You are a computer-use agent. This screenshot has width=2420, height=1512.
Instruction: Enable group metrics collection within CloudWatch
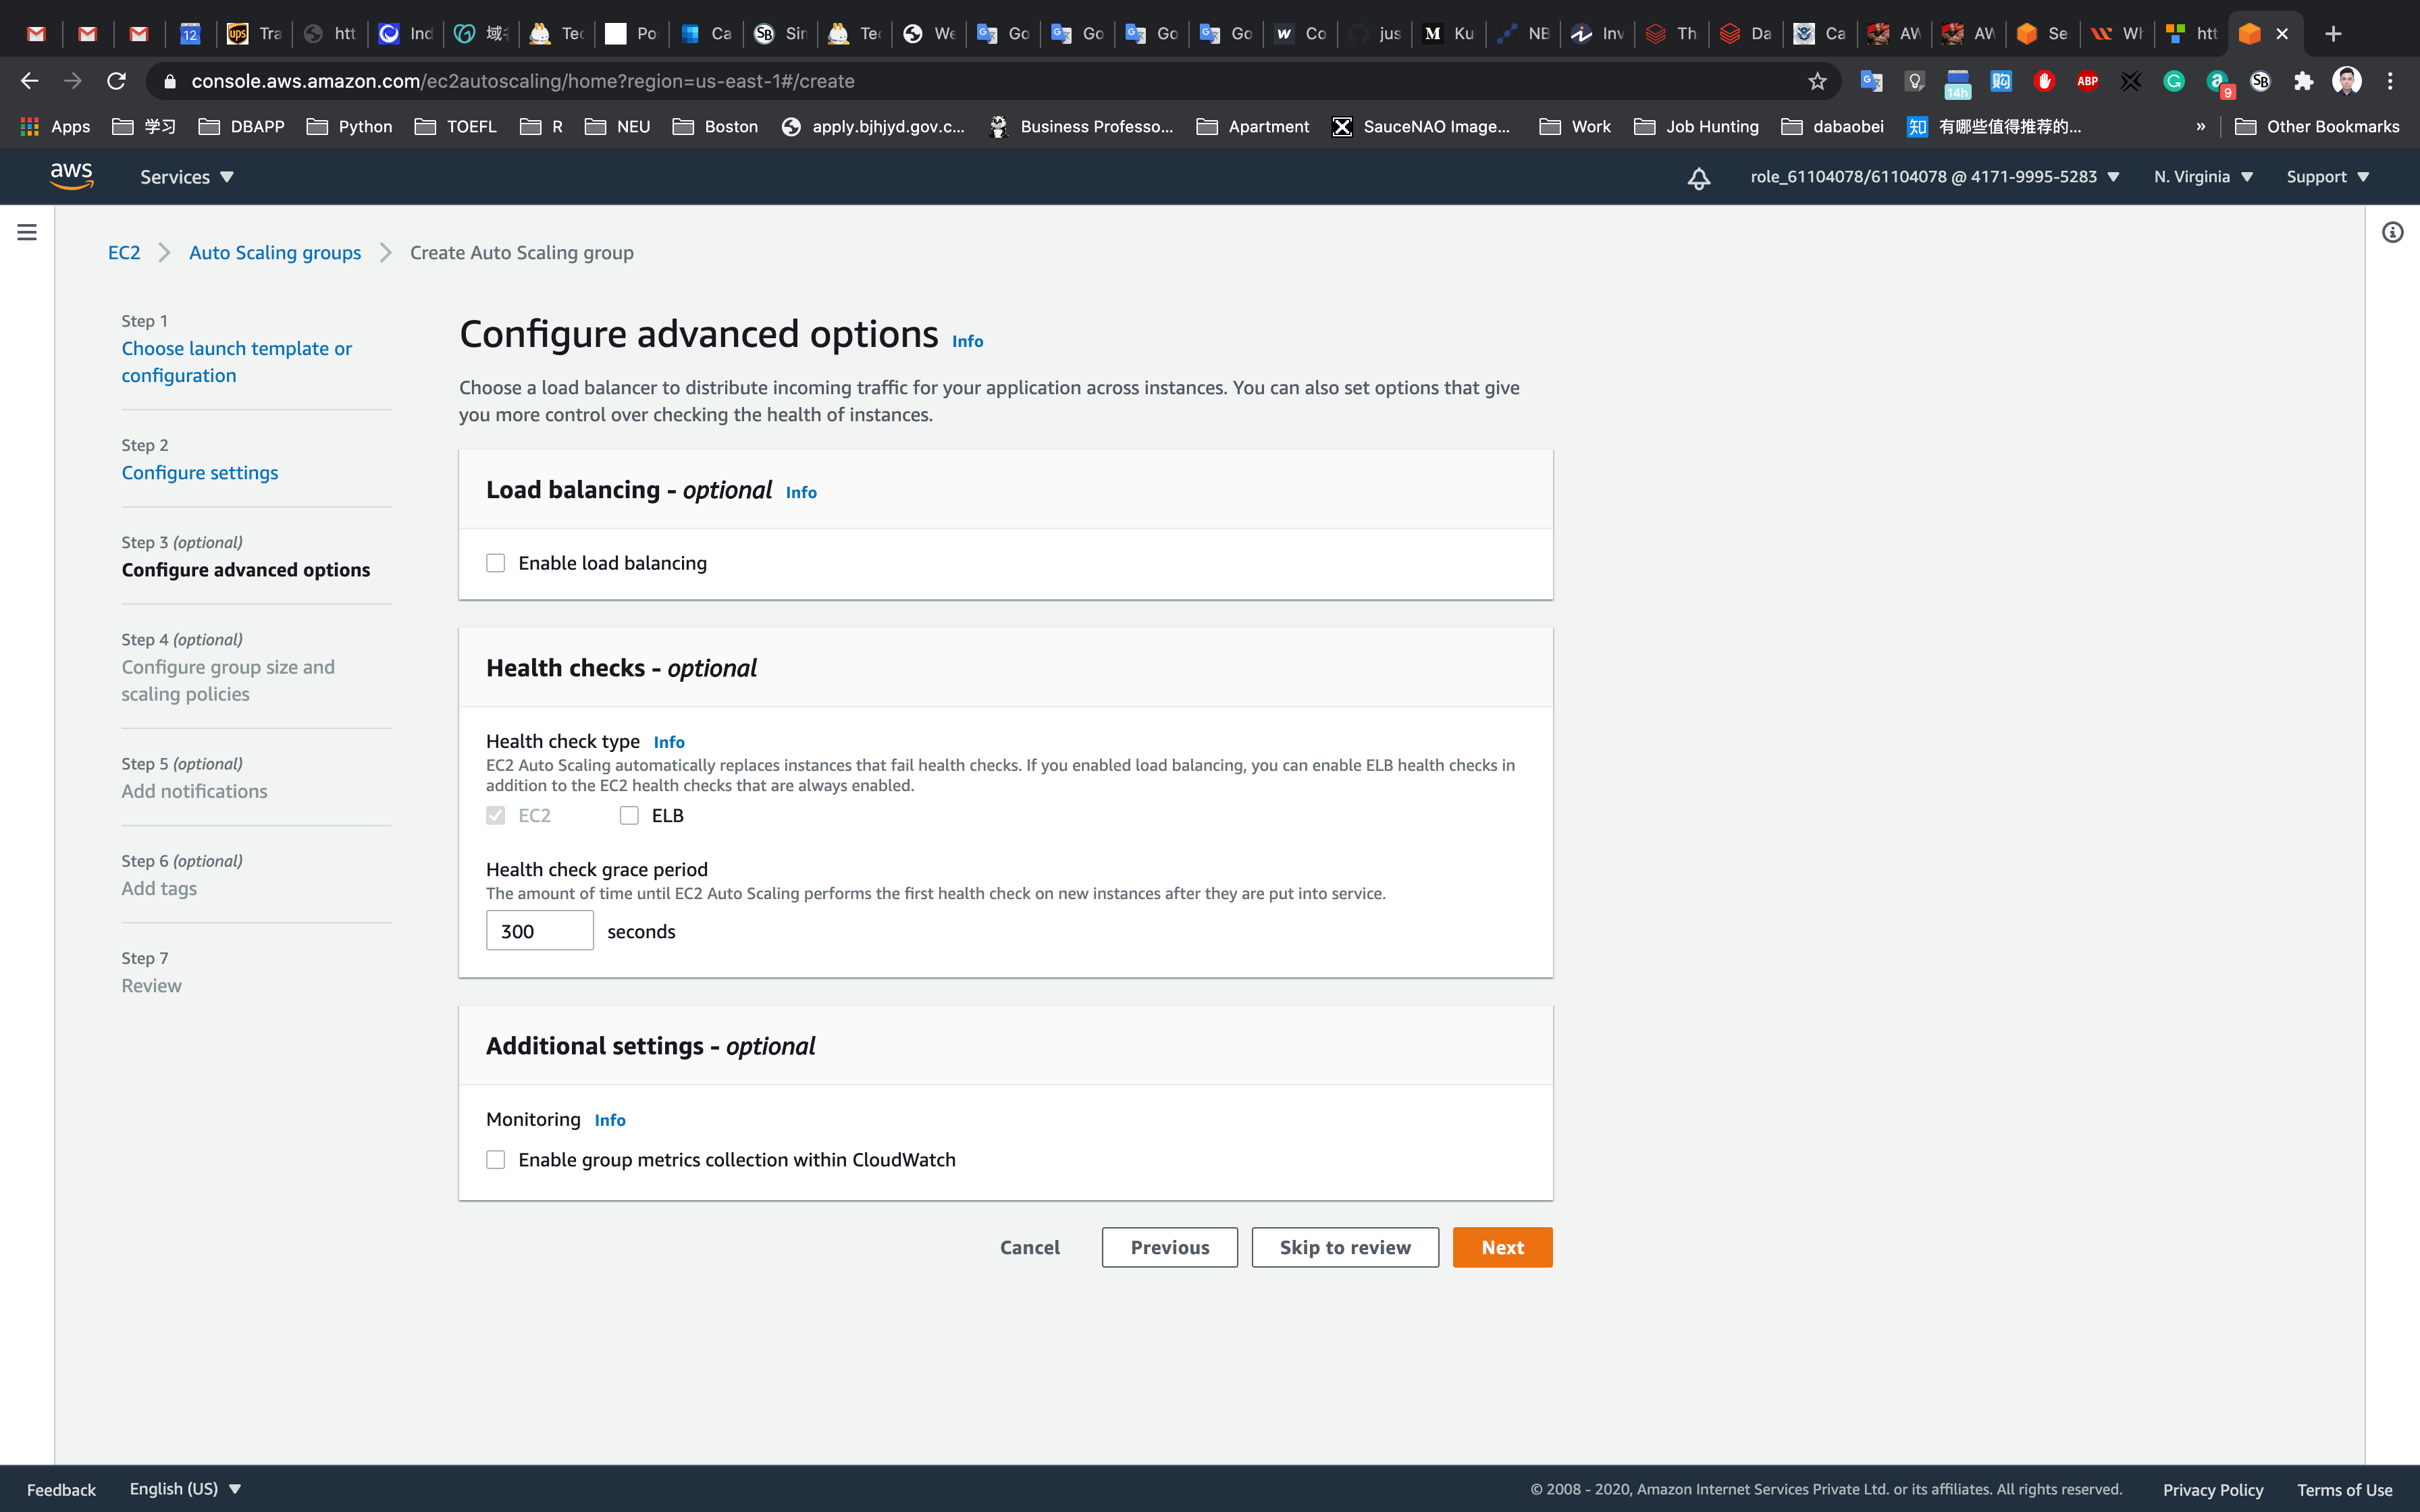tap(496, 1159)
